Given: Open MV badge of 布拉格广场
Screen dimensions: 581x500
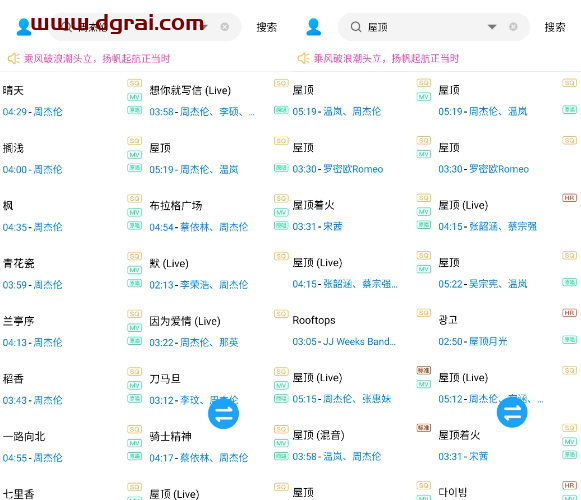Looking at the screenshot, I should [x=281, y=212].
